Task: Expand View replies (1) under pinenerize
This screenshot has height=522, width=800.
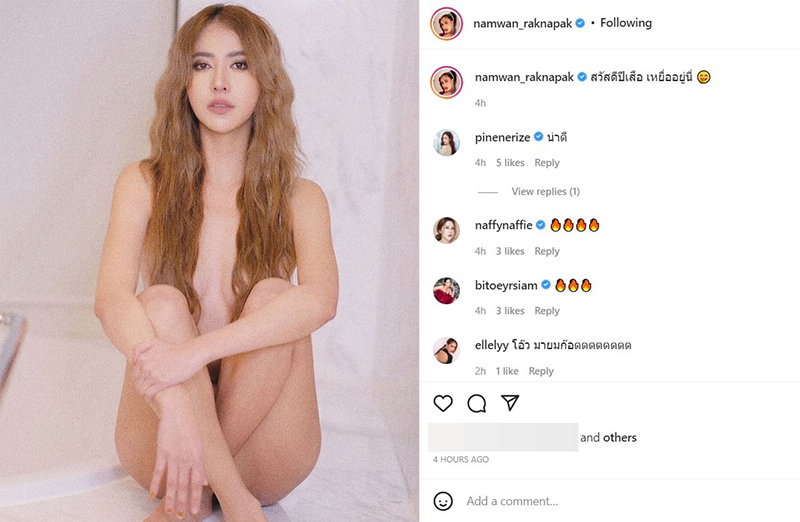Action: pyautogui.click(x=545, y=191)
